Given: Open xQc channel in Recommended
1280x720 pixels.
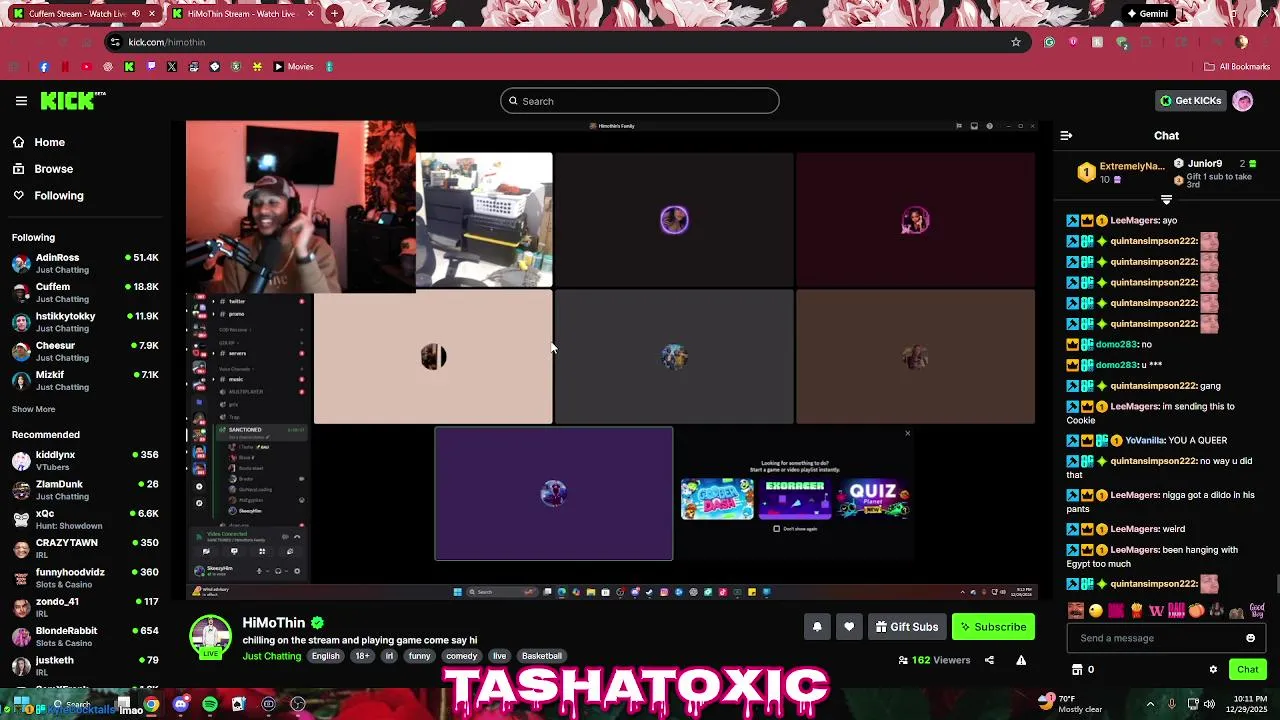Looking at the screenshot, I should click(85, 519).
